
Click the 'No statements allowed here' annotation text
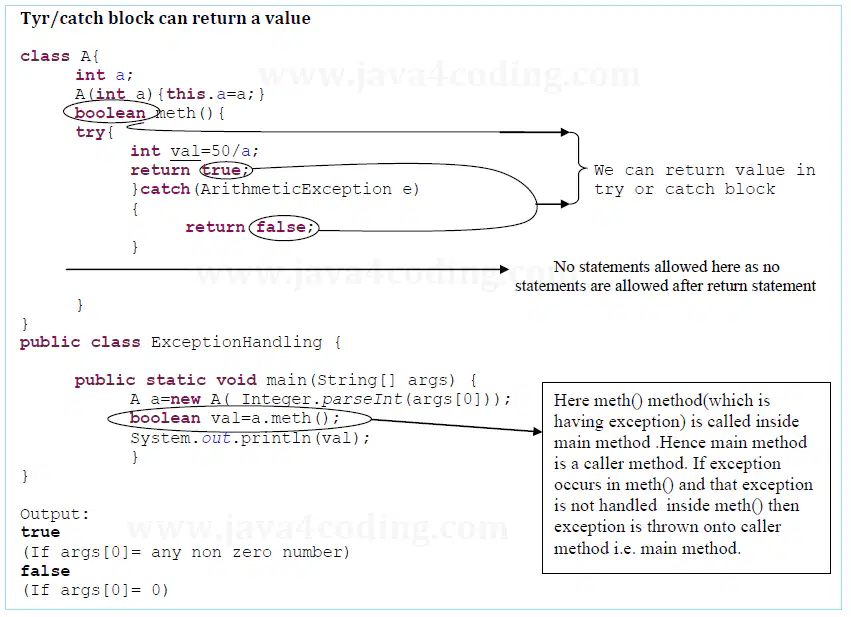point(665,276)
